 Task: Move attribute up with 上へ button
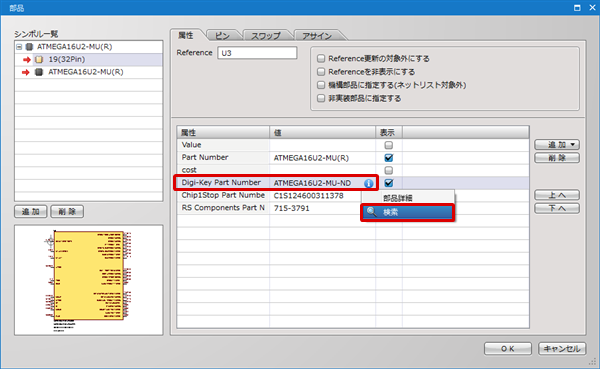[x=557, y=195]
